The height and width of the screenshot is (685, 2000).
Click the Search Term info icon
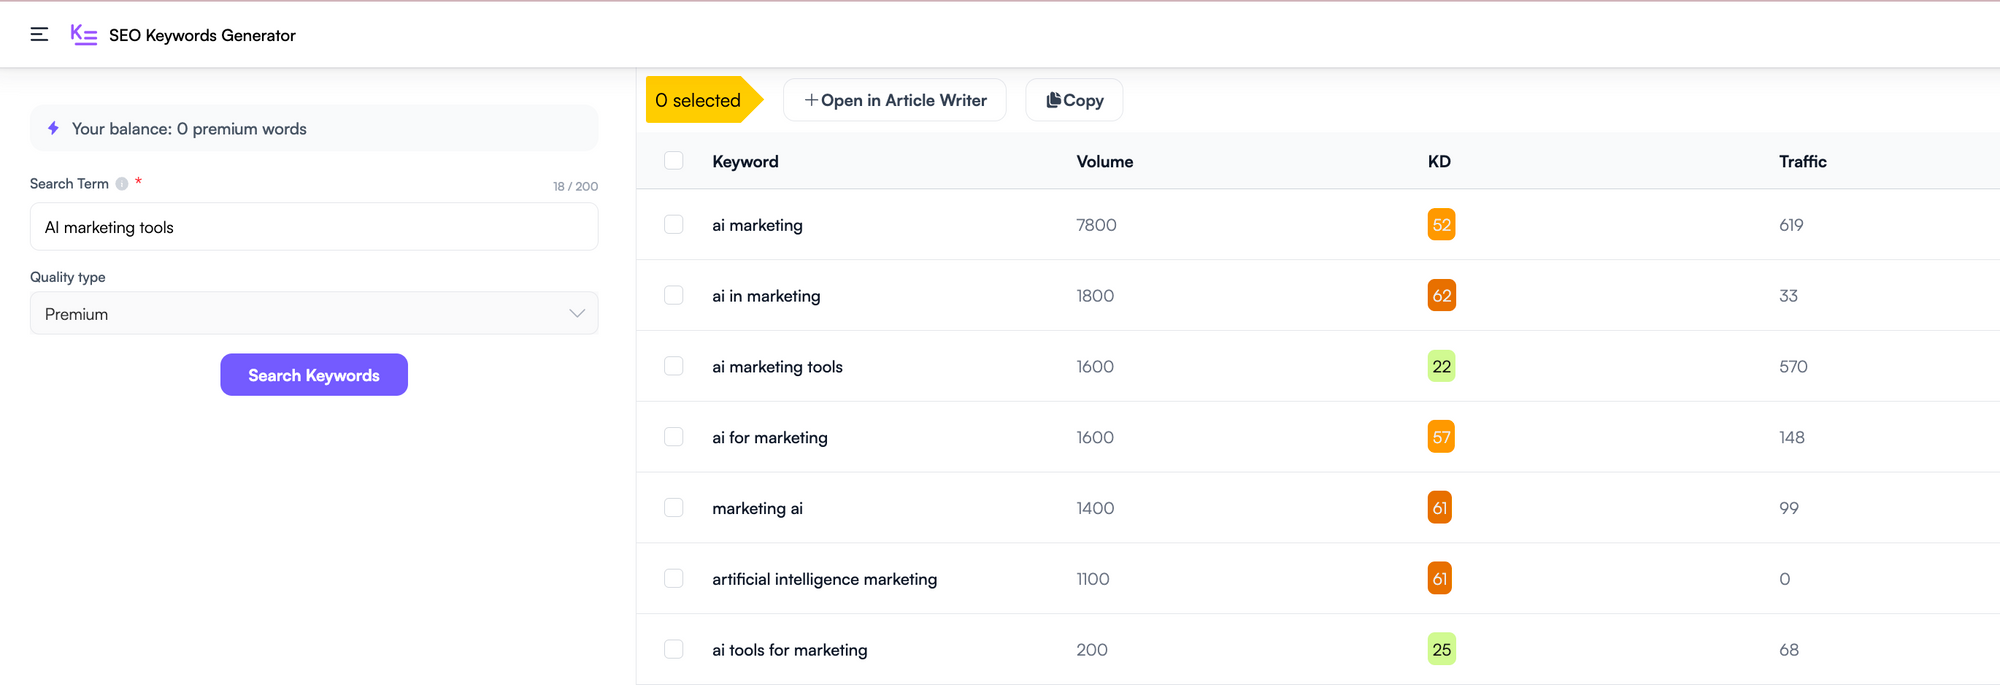[122, 184]
